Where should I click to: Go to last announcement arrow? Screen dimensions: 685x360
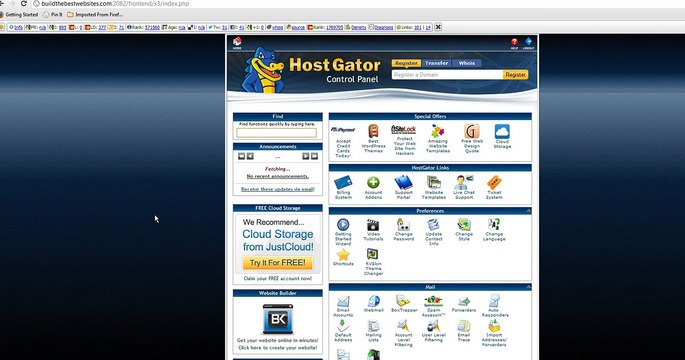[314, 156]
